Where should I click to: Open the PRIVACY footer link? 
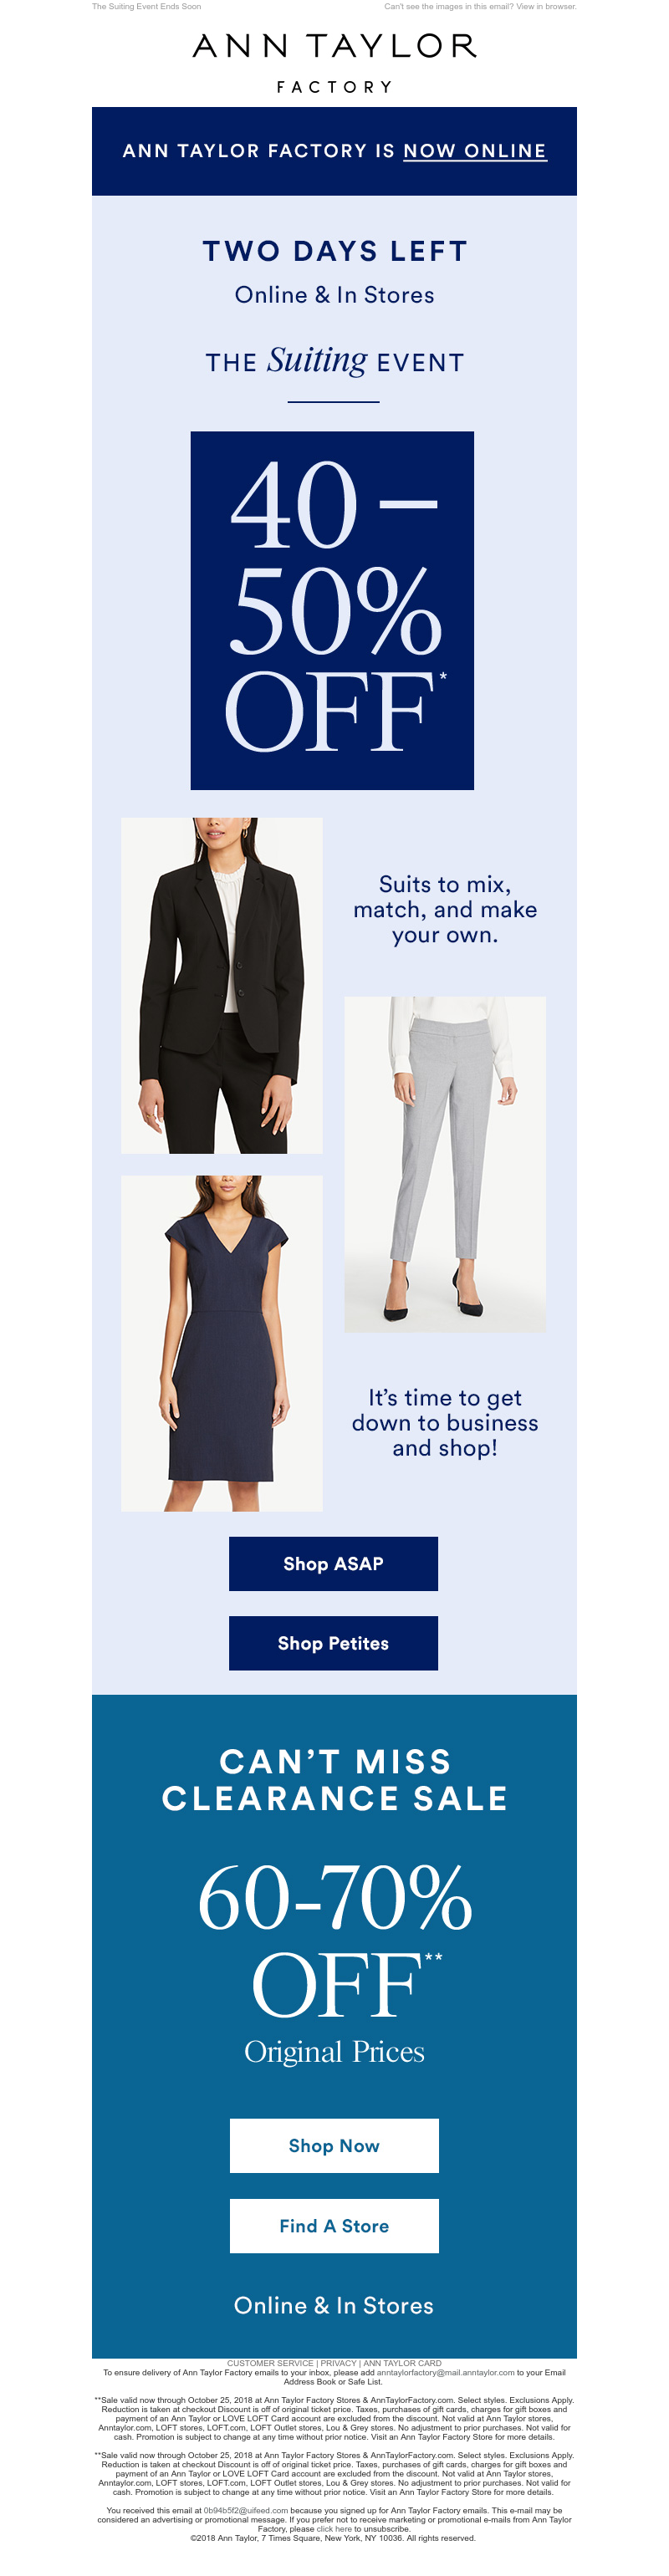point(338,2363)
